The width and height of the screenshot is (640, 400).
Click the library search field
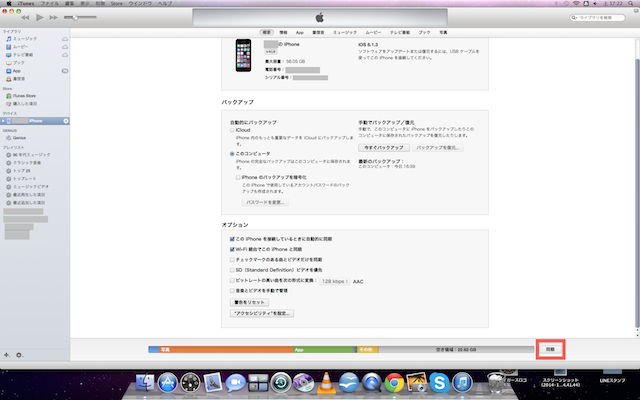[x=598, y=18]
